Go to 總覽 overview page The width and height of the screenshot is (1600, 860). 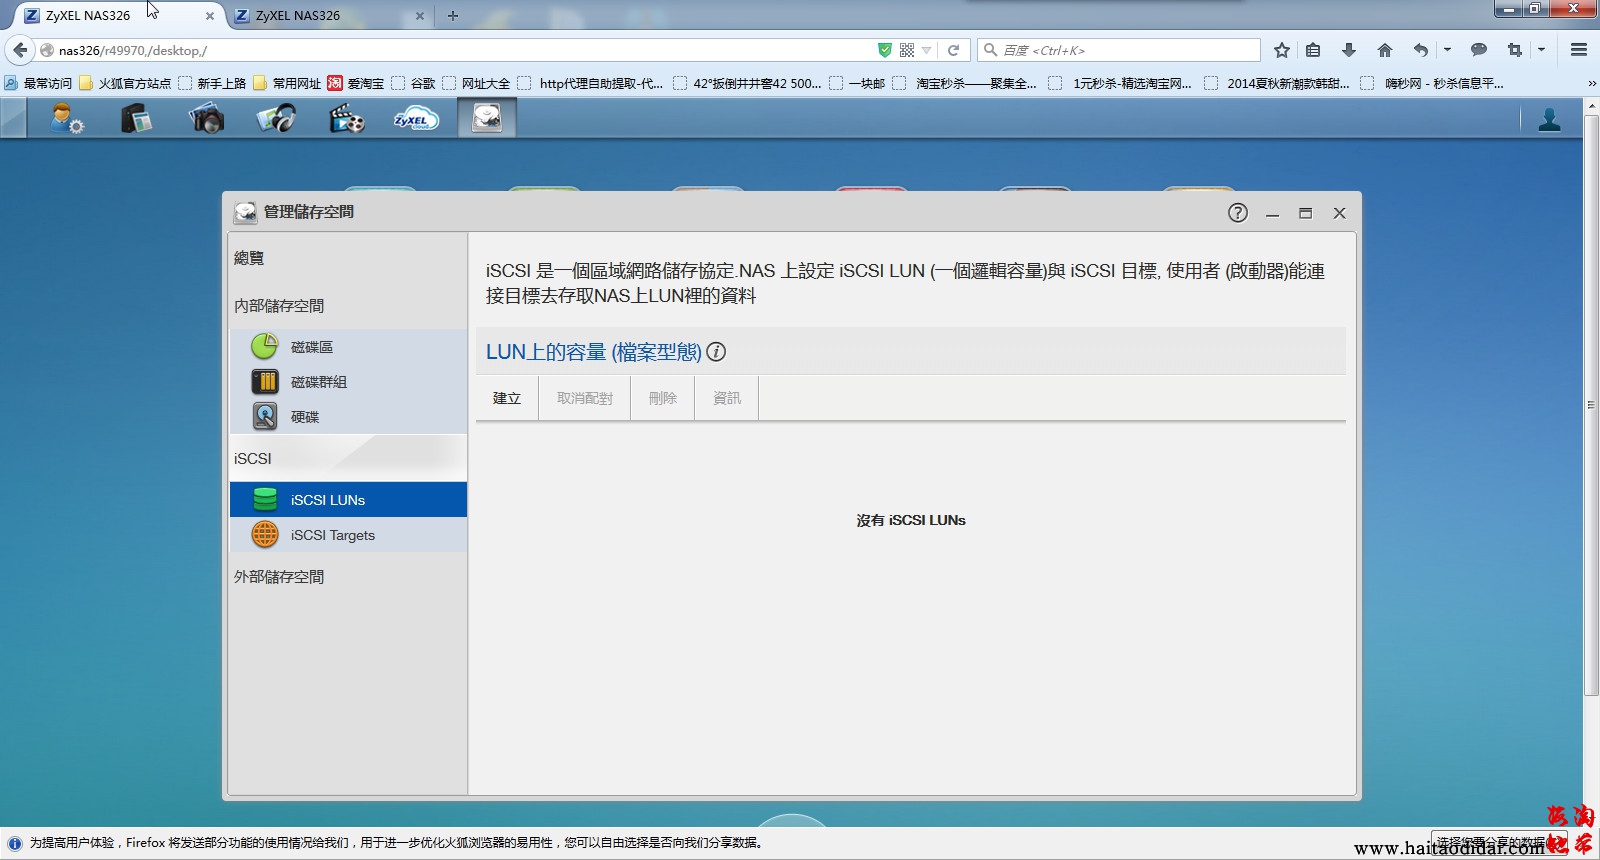249,258
